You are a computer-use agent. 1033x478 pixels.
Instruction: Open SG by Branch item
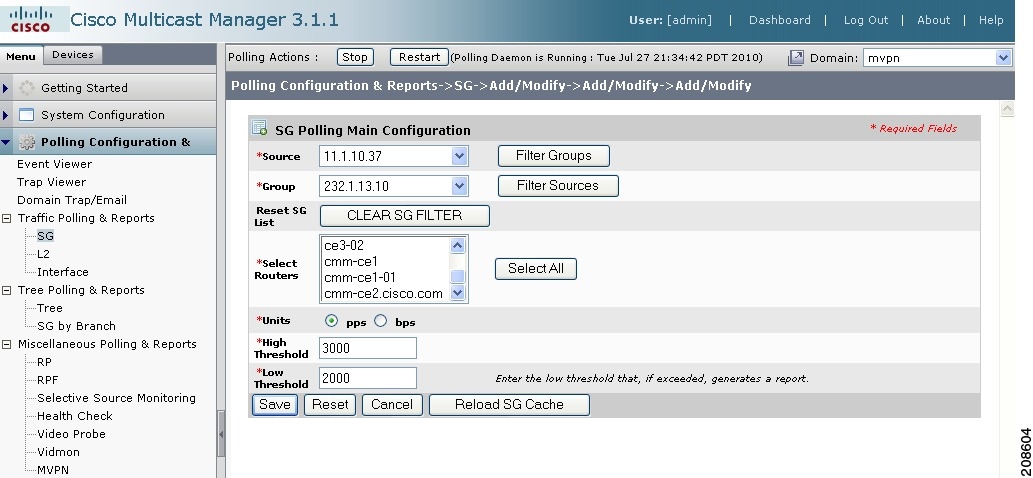(x=76, y=326)
